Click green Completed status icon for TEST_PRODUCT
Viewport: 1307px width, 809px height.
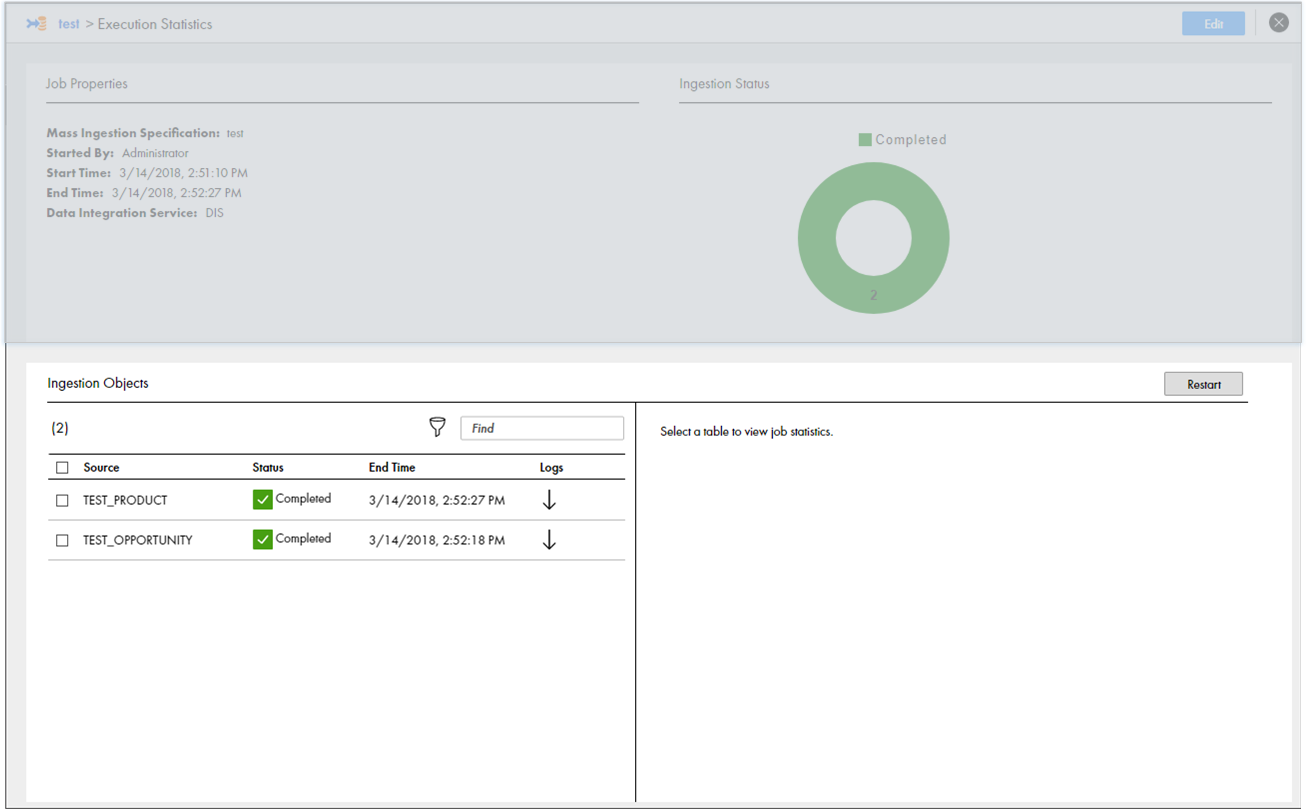(x=263, y=499)
